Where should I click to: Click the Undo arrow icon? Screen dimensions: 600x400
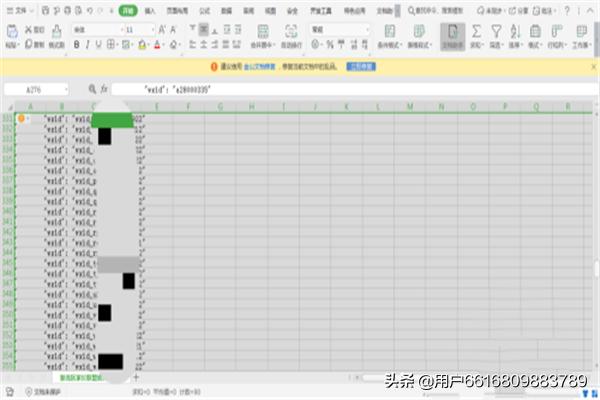point(90,11)
